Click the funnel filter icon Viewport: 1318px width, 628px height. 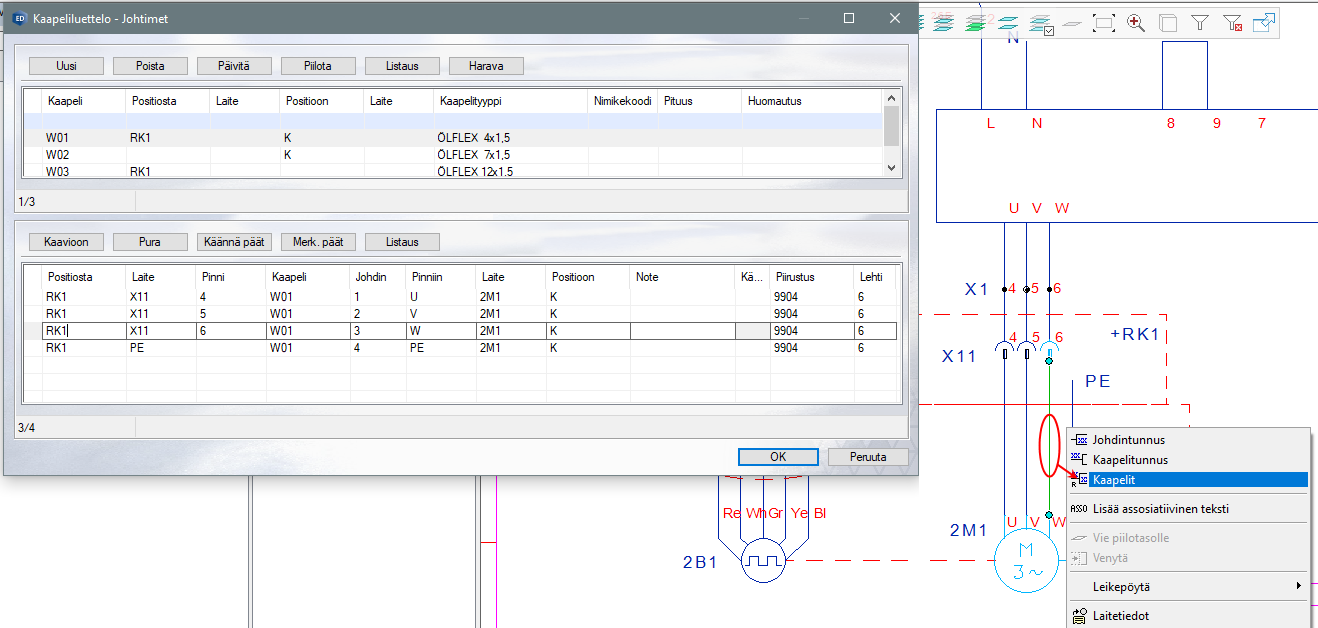1200,22
